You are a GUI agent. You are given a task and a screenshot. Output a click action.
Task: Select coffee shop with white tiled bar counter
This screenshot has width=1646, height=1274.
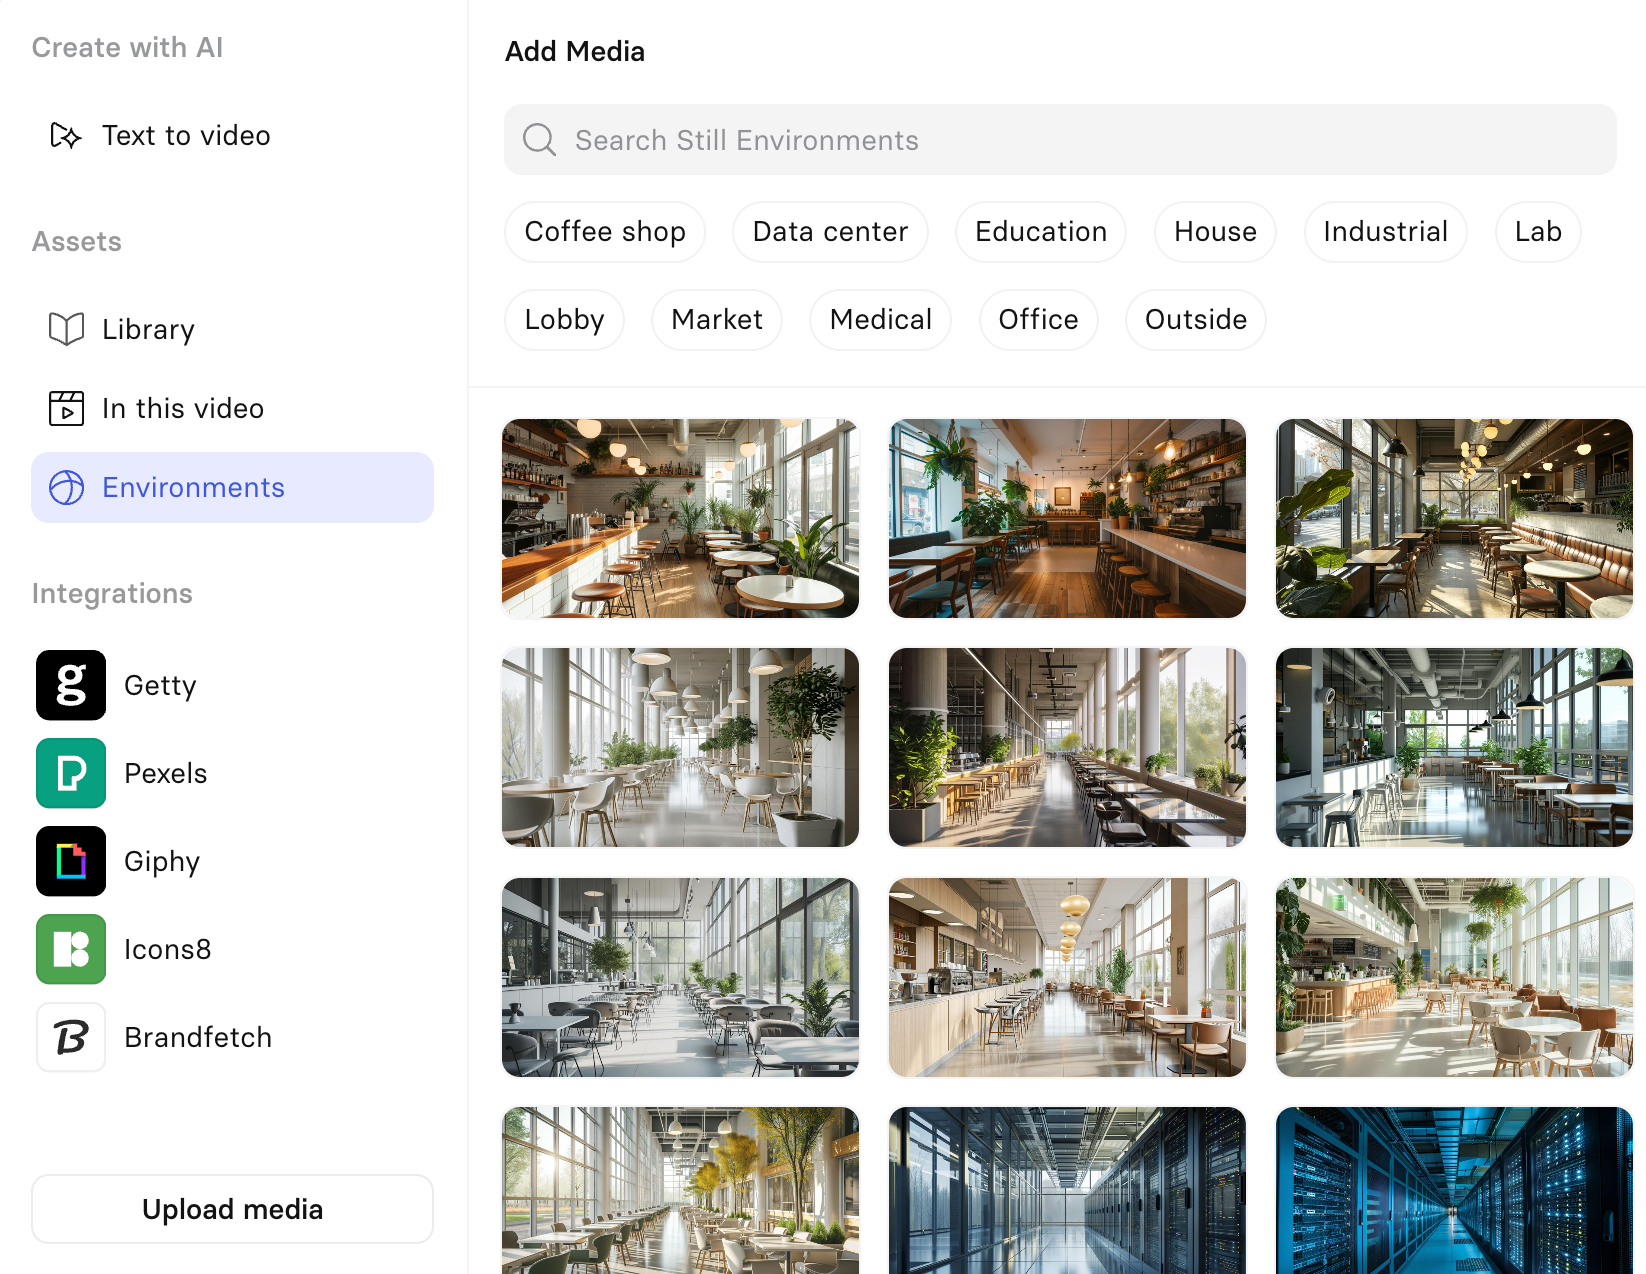680,518
